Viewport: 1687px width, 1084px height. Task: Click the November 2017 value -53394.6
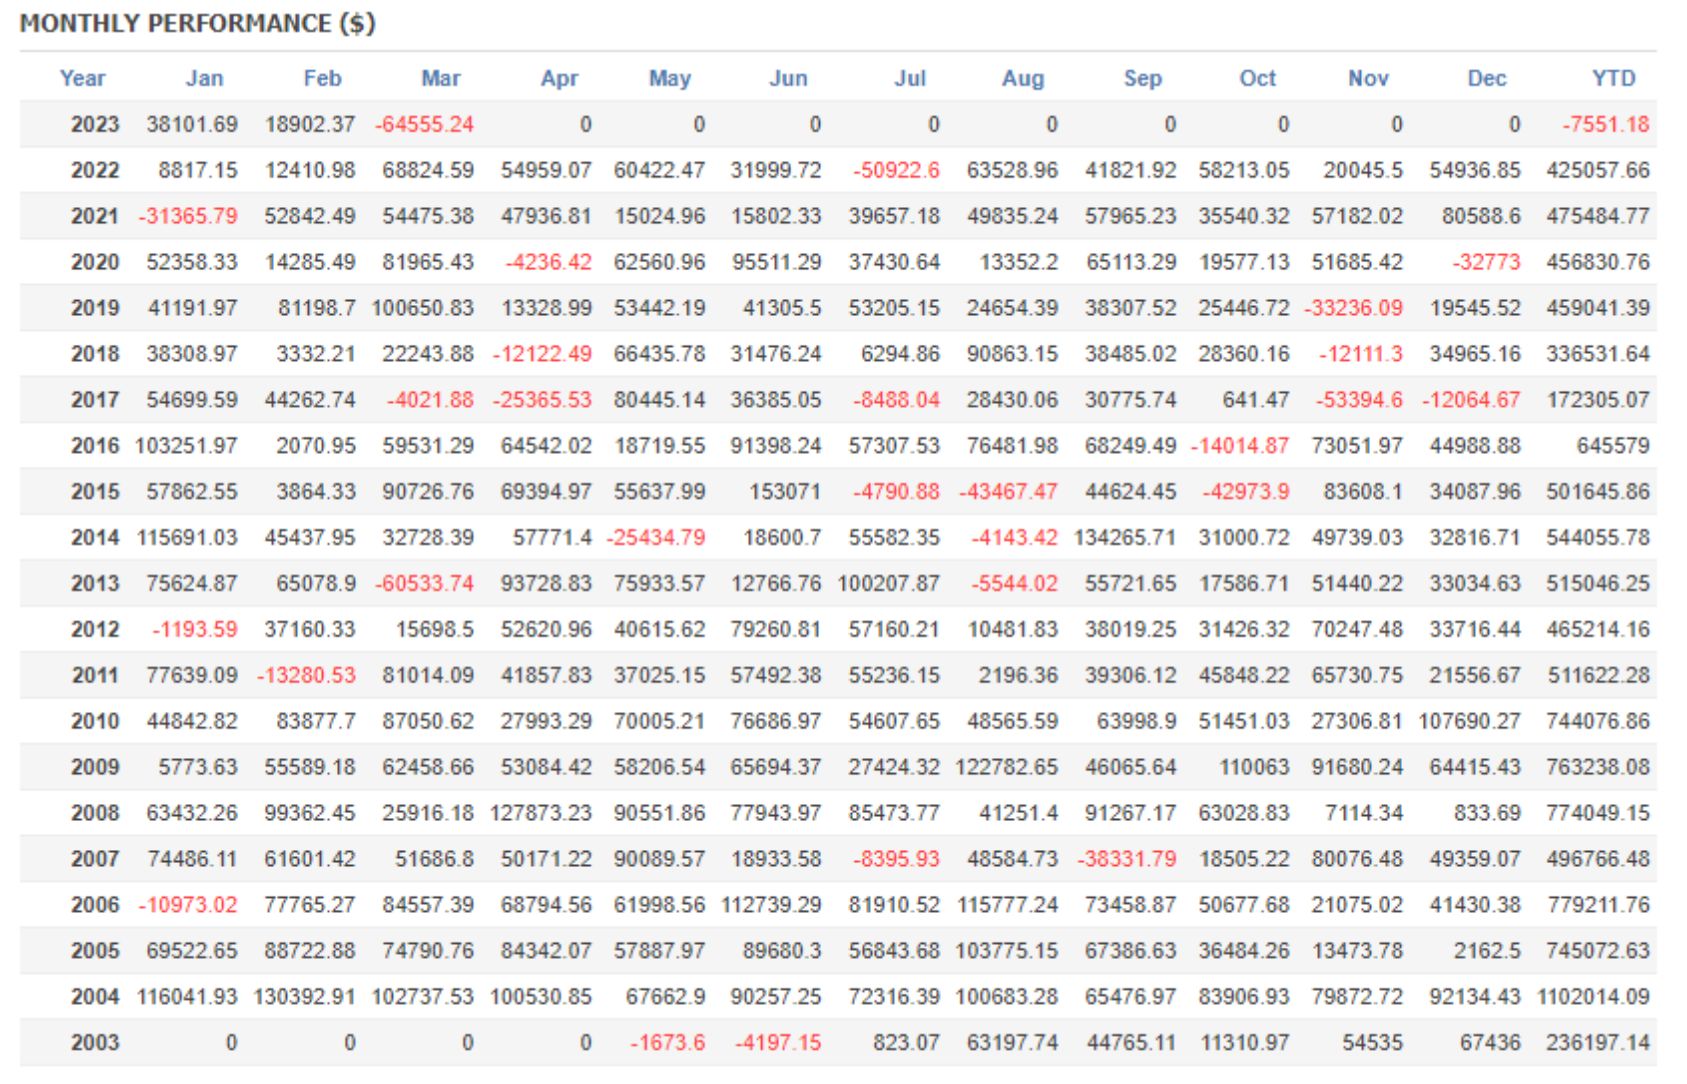click(x=1359, y=400)
